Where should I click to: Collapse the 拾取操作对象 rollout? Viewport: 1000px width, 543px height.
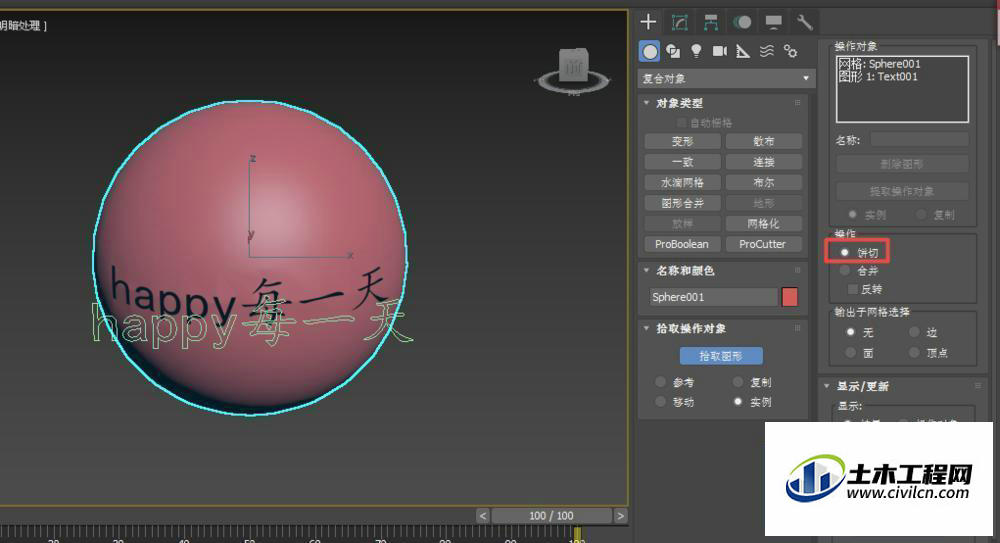coord(646,328)
